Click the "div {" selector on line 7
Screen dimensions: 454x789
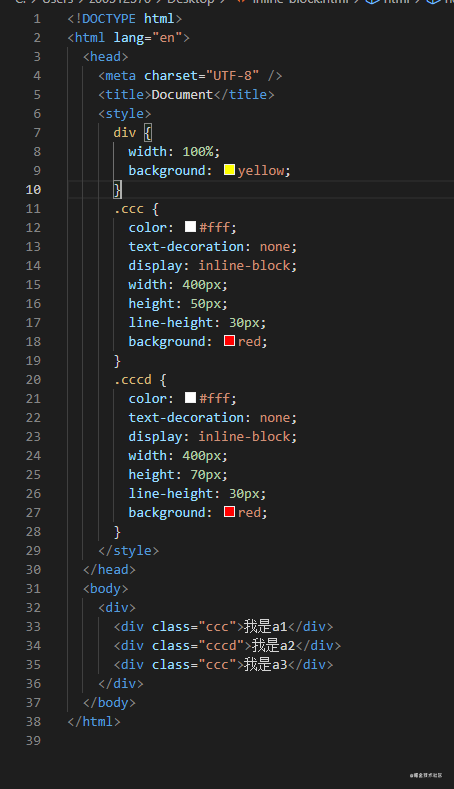pos(132,133)
